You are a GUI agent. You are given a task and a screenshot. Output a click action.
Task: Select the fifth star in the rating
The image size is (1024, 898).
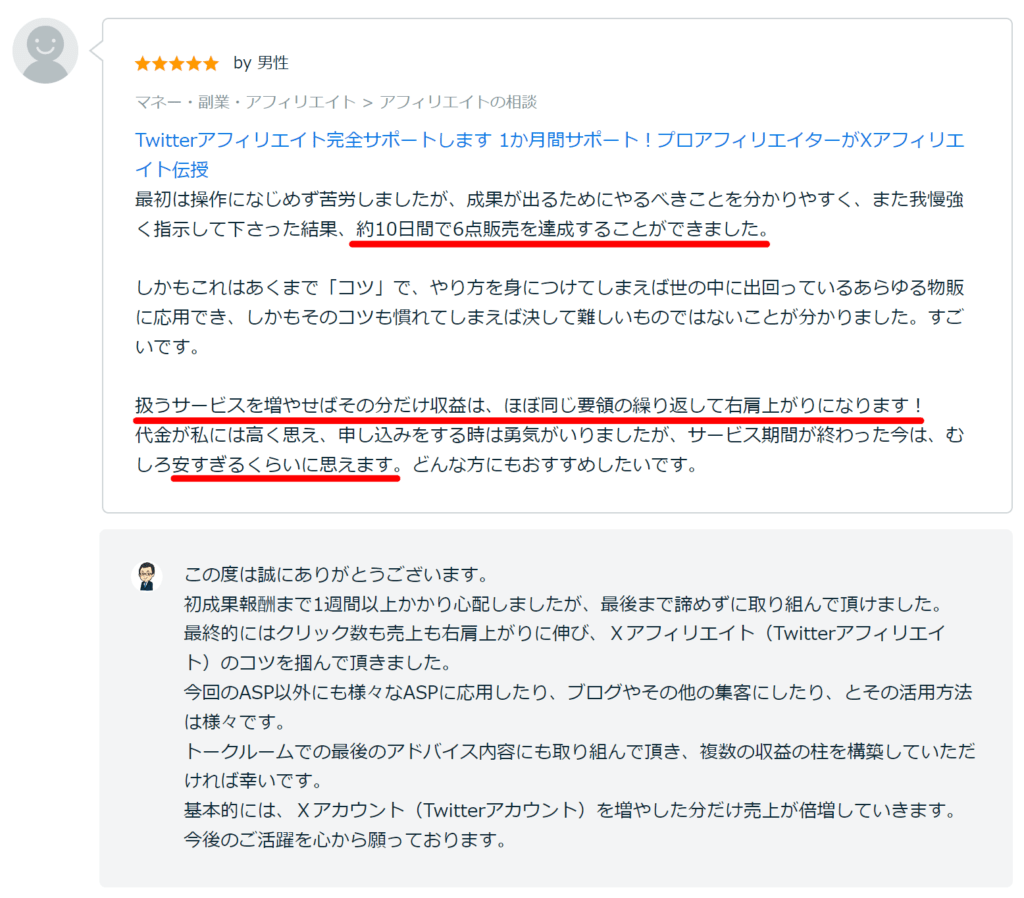[212, 62]
